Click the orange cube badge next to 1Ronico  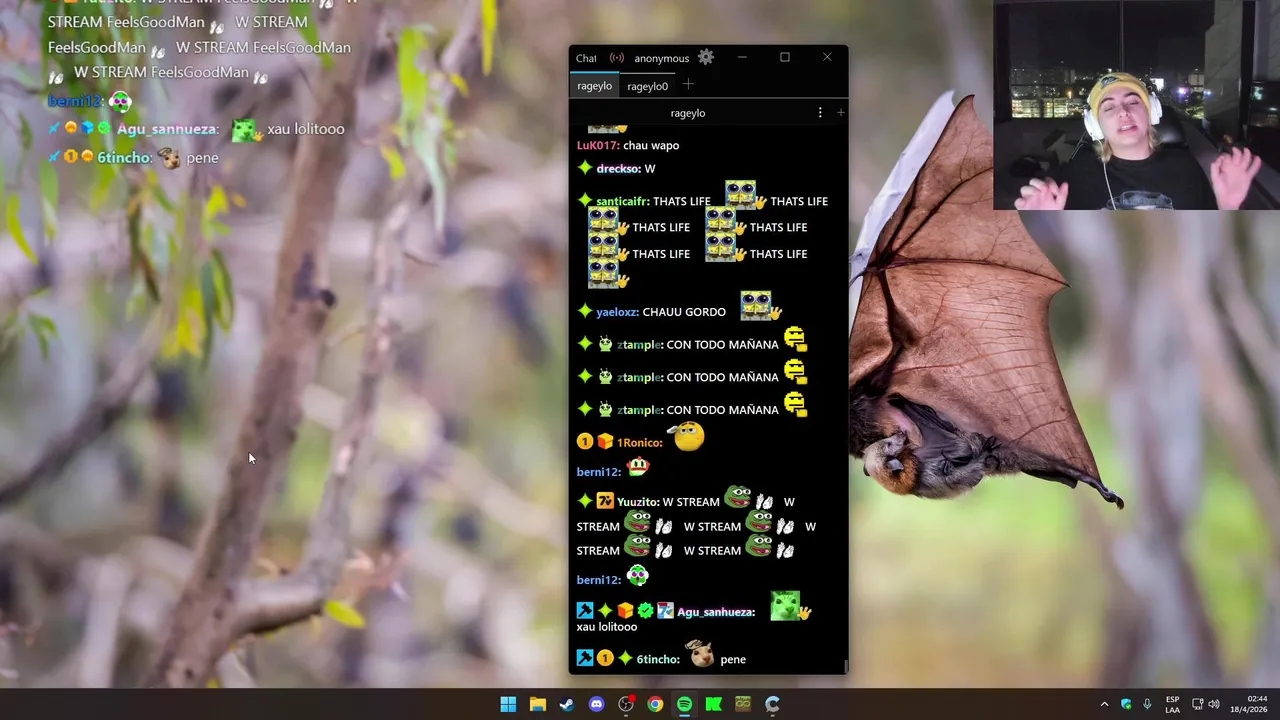click(x=605, y=442)
